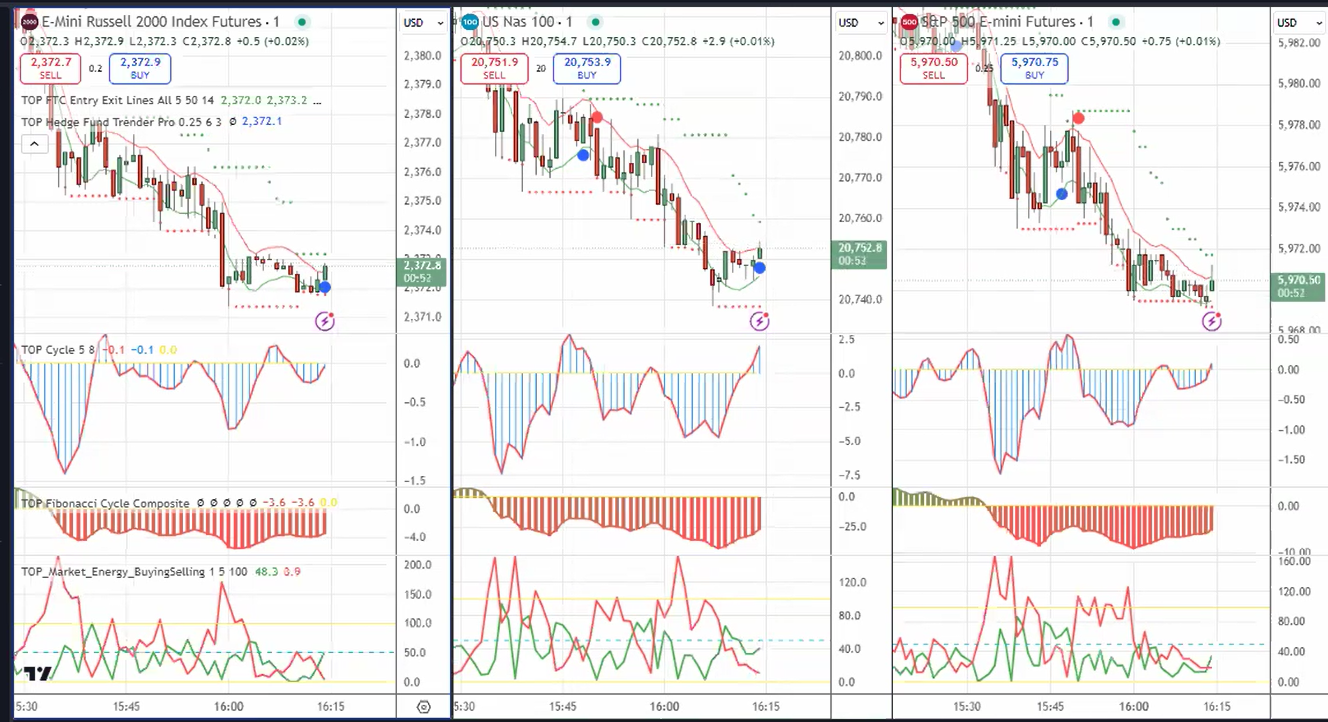Screen dimensions: 1328x722
Task: Click blue signal dot at Russell chart's latest candle
Action: click(323, 287)
